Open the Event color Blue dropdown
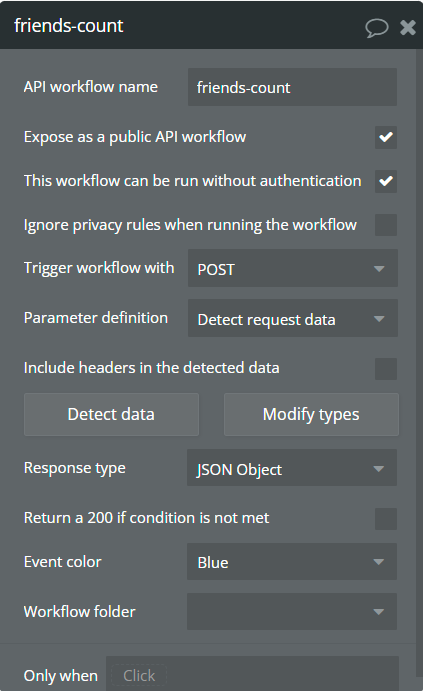Image resolution: width=423 pixels, height=691 pixels. [292, 562]
